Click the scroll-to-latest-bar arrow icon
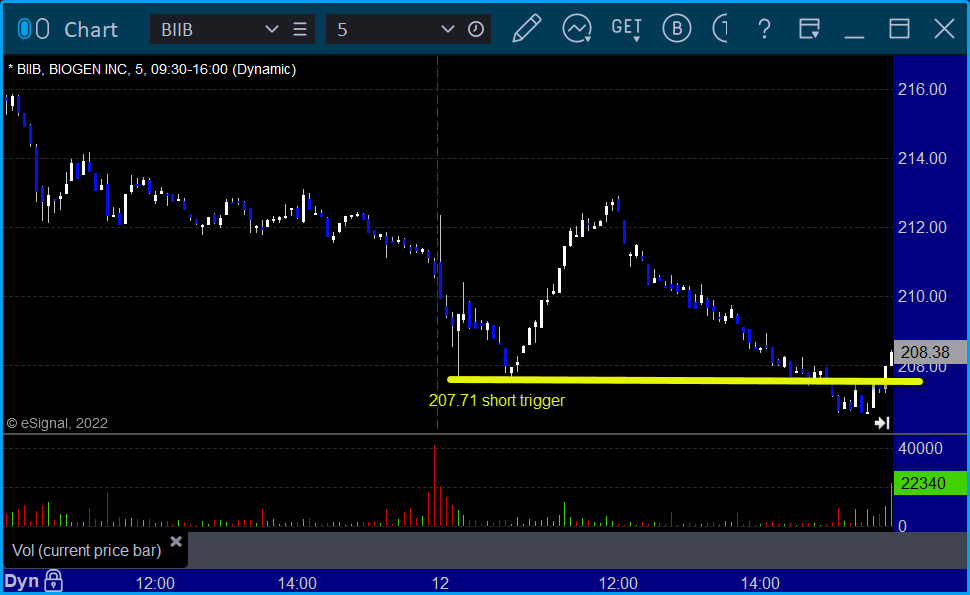Viewport: 970px width, 595px height. 882,423
